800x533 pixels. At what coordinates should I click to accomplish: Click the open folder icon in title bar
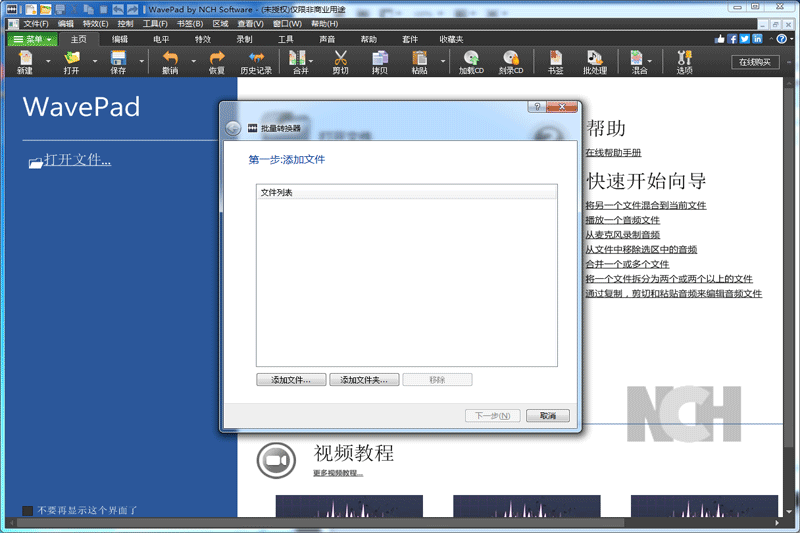tap(45, 9)
